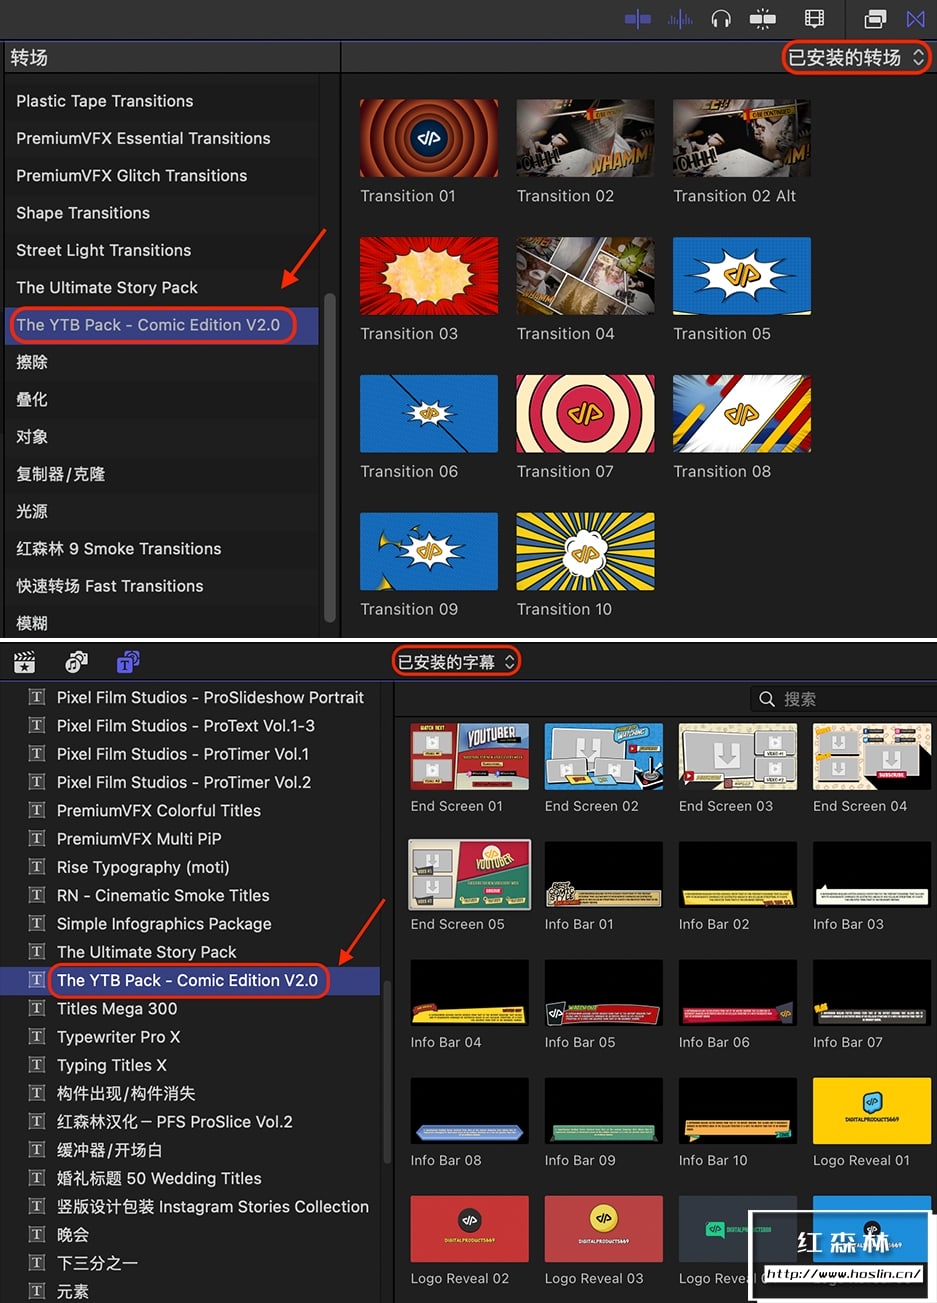Viewport: 937px width, 1303px height.
Task: Select the 擦除 transitions category
Action: pos(32,362)
